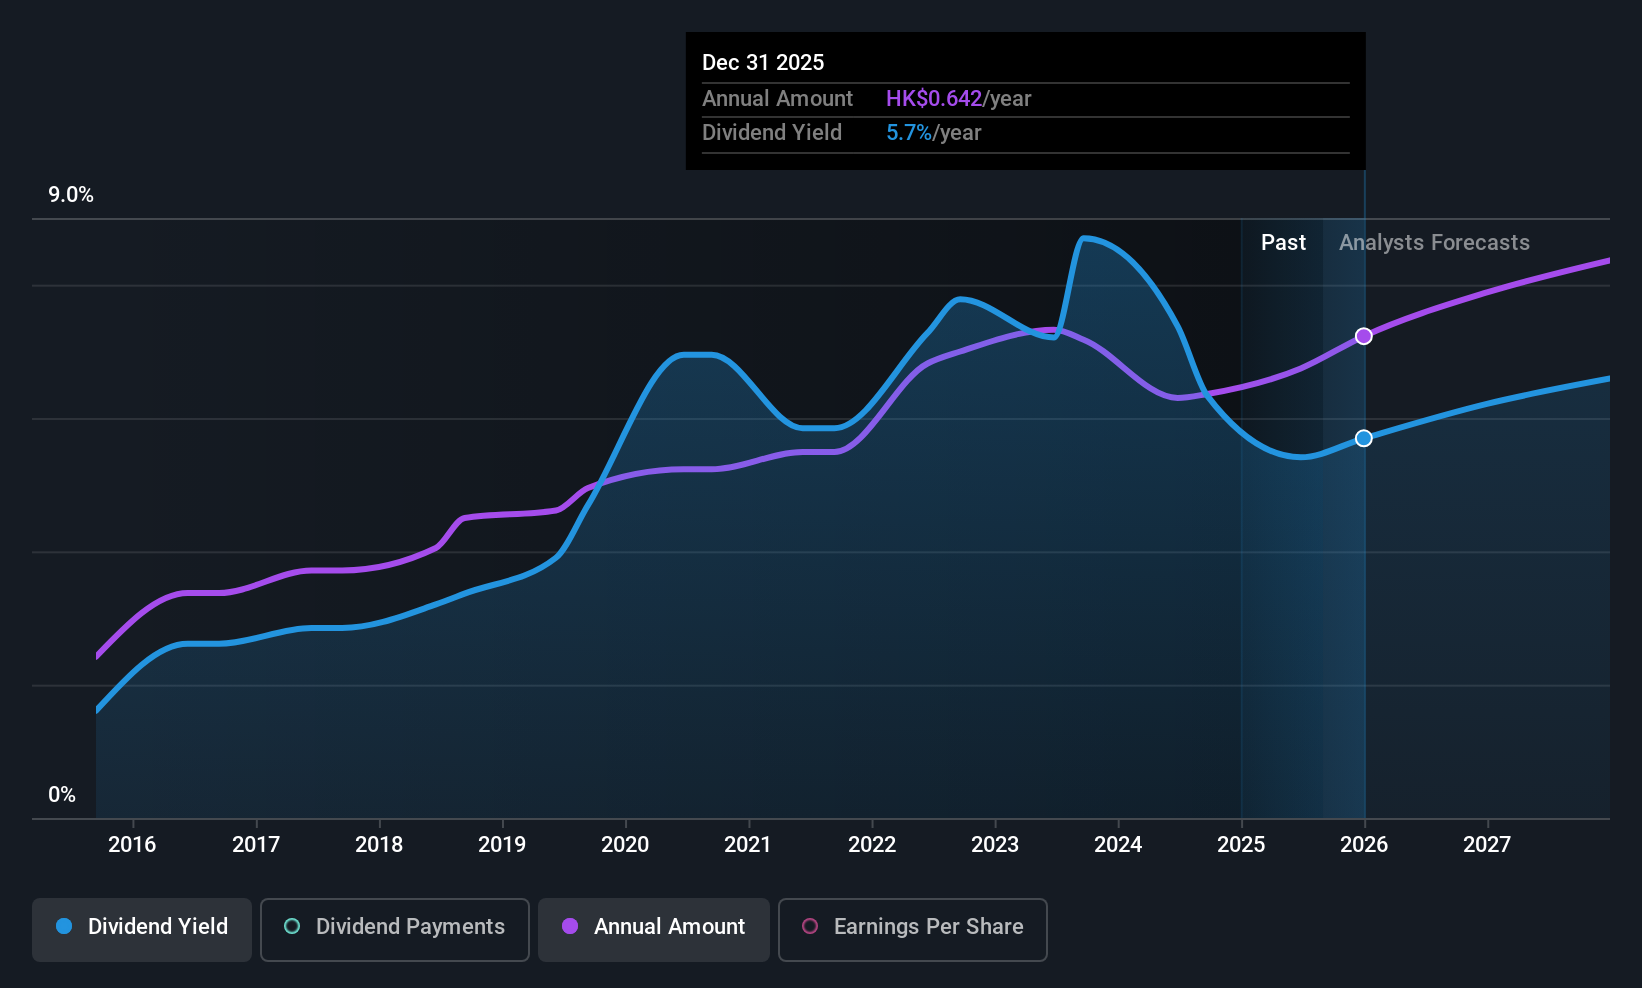Click the Past region label
The width and height of the screenshot is (1642, 988).
pyautogui.click(x=1283, y=243)
